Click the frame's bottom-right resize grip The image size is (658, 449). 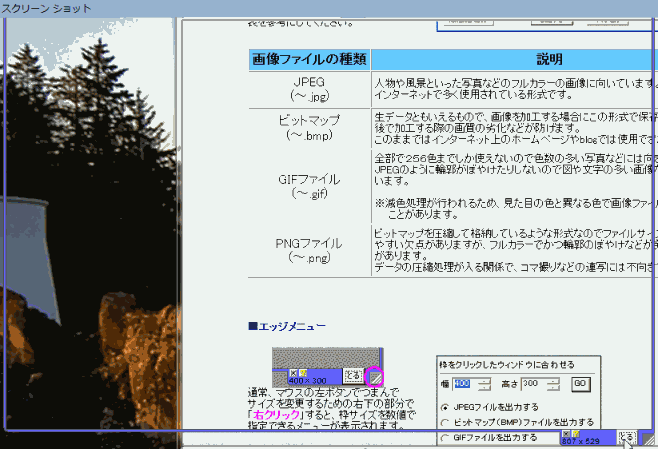coord(650,439)
